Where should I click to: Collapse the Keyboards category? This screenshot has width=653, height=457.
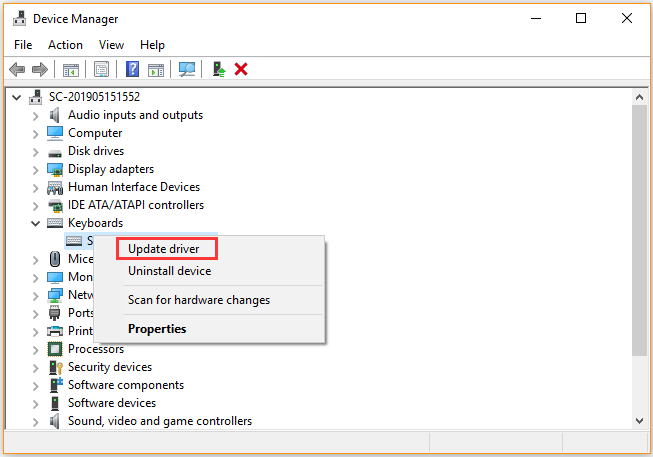click(x=37, y=223)
